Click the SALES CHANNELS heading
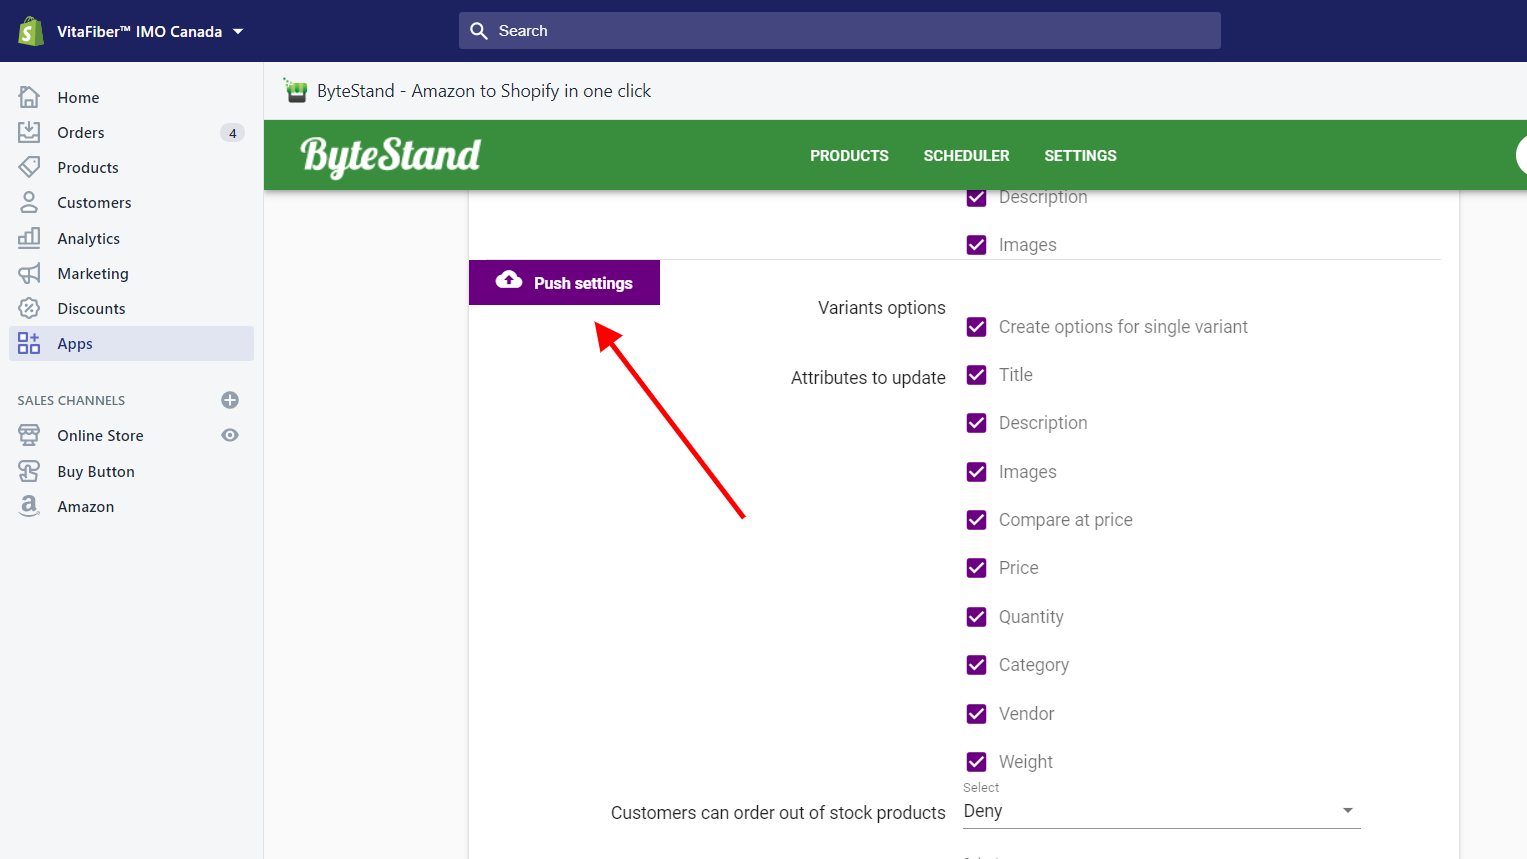Screen dimensions: 1527x859 [71, 400]
